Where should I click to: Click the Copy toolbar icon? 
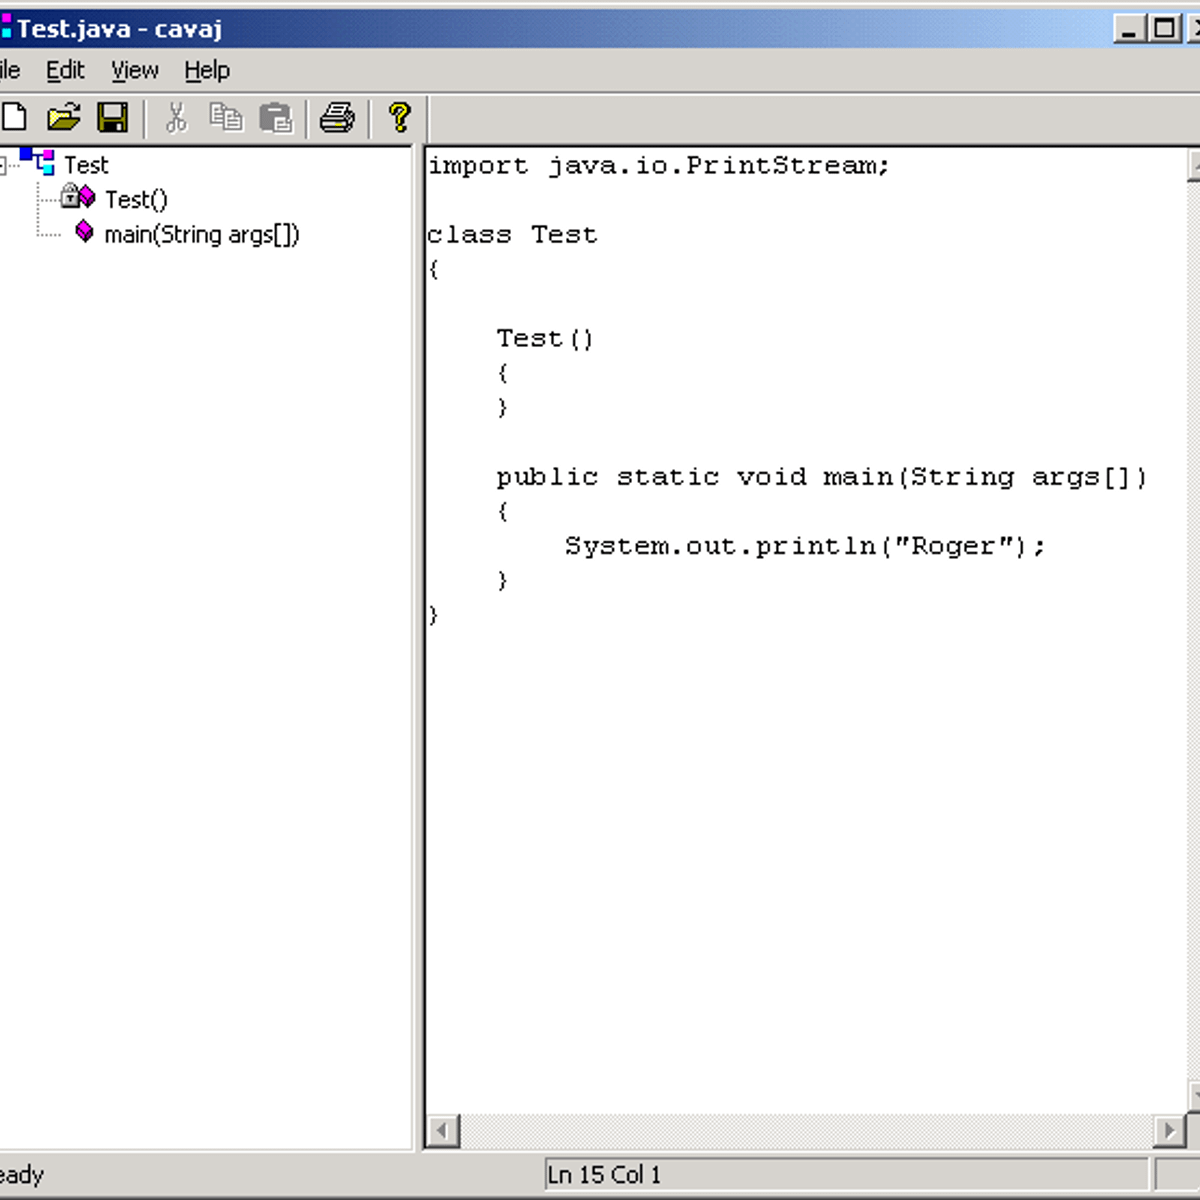point(228,117)
